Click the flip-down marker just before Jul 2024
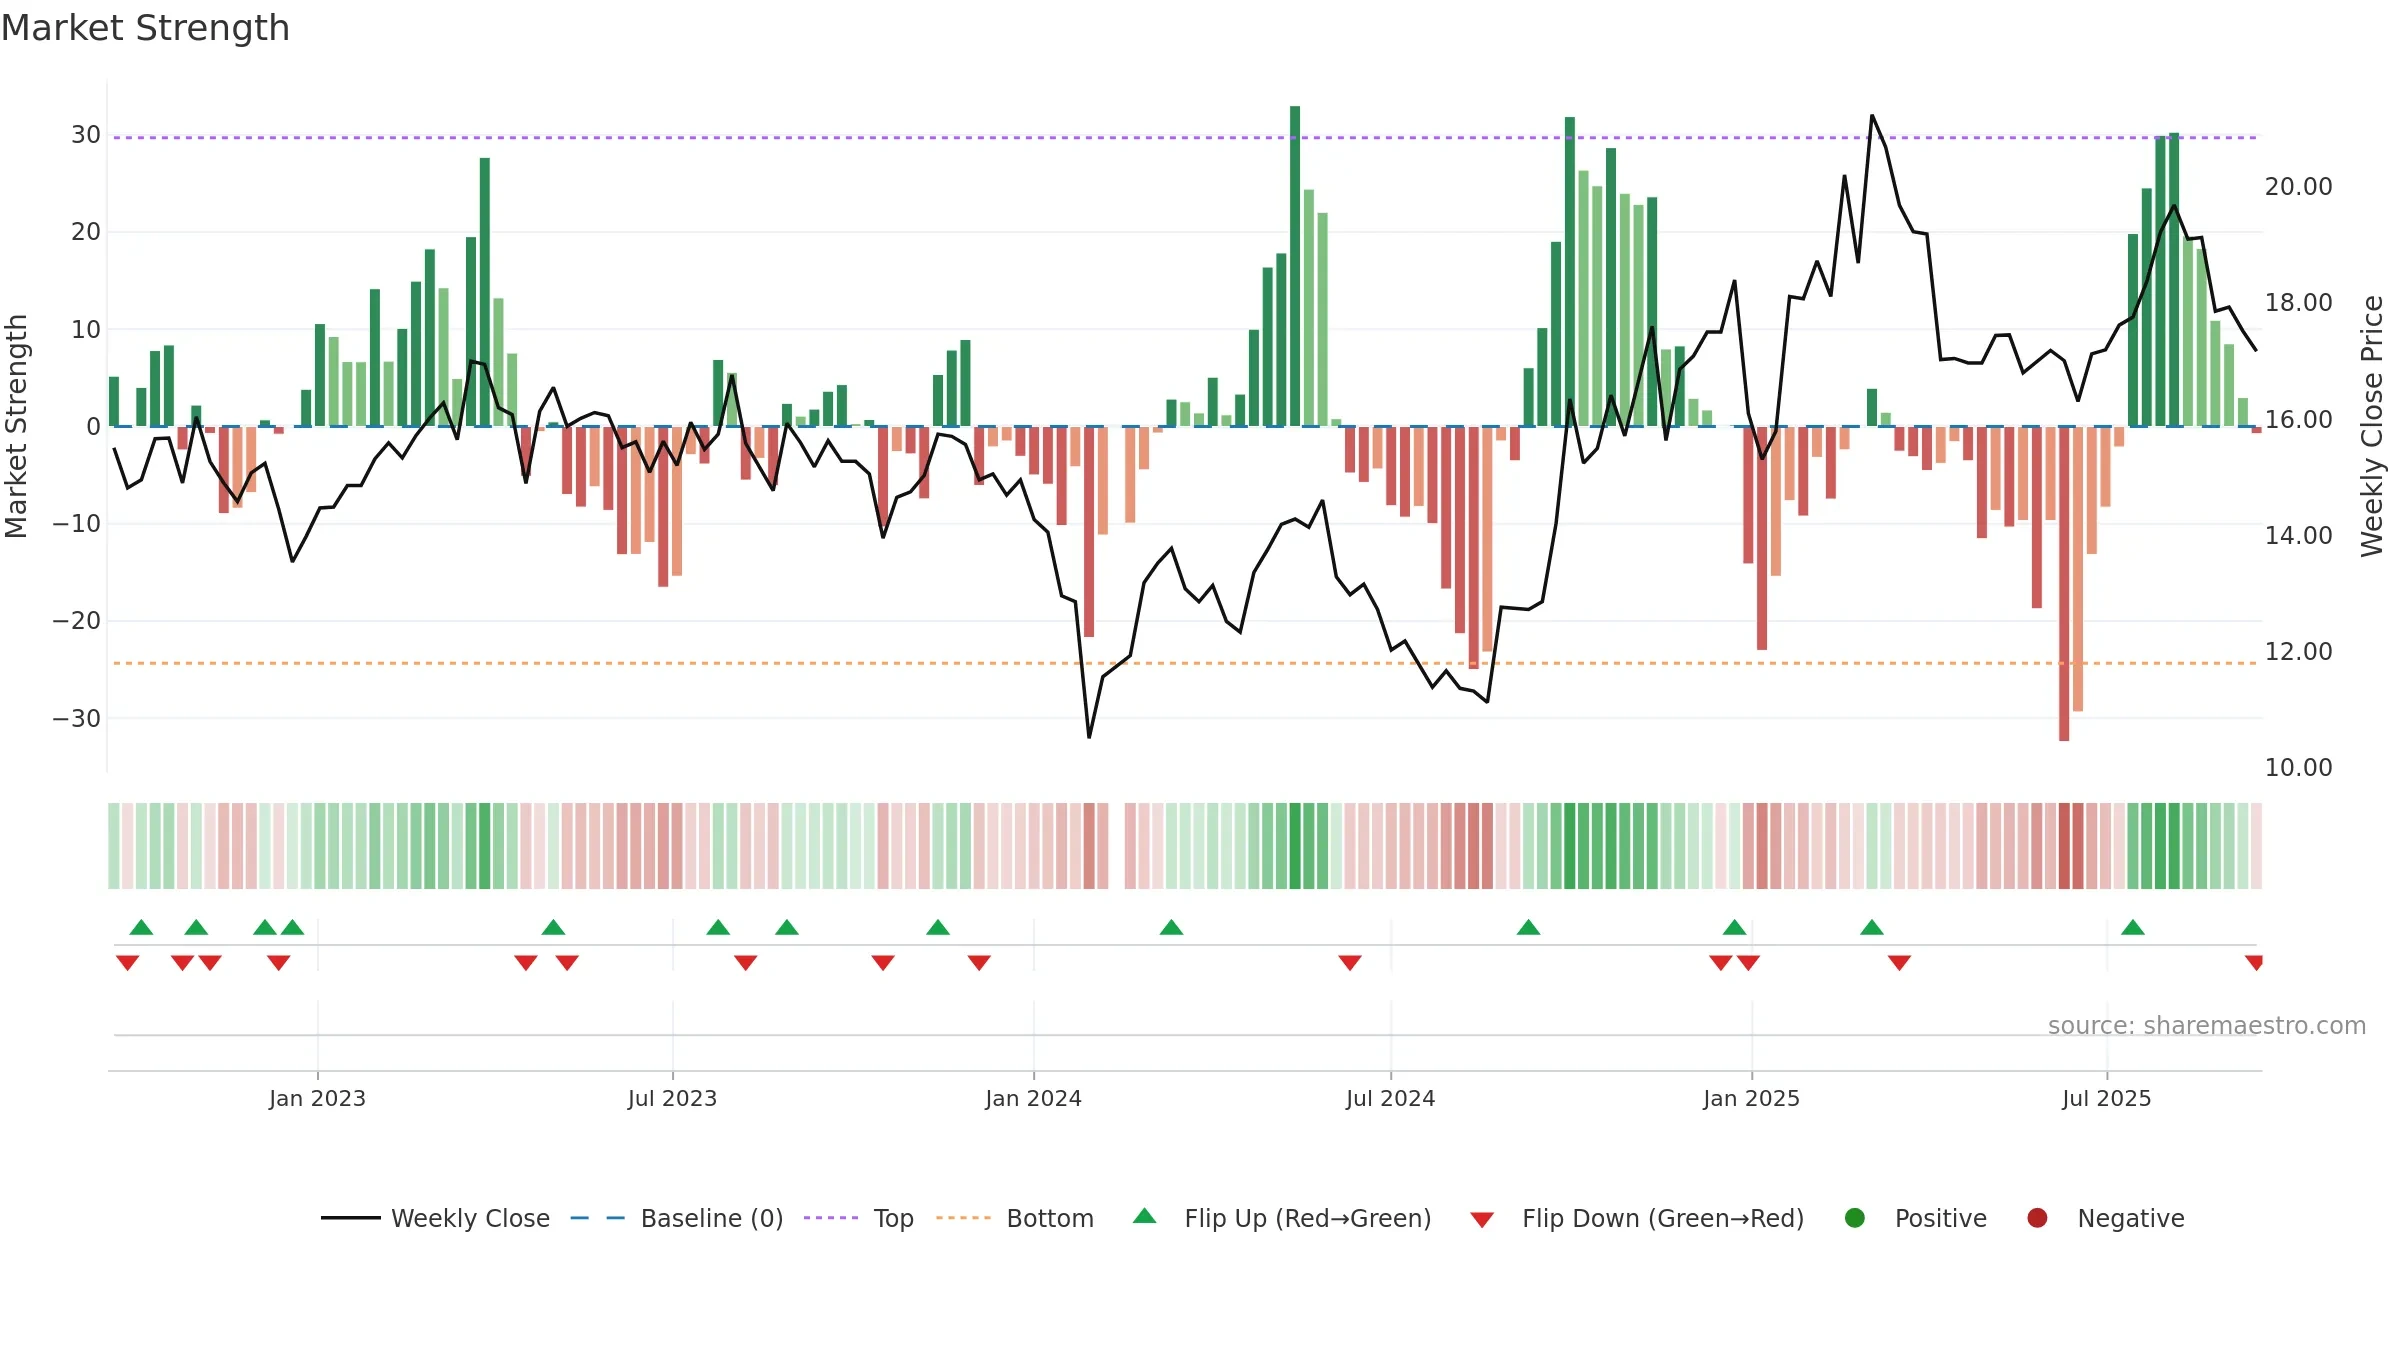2400x1350 pixels. [1350, 963]
